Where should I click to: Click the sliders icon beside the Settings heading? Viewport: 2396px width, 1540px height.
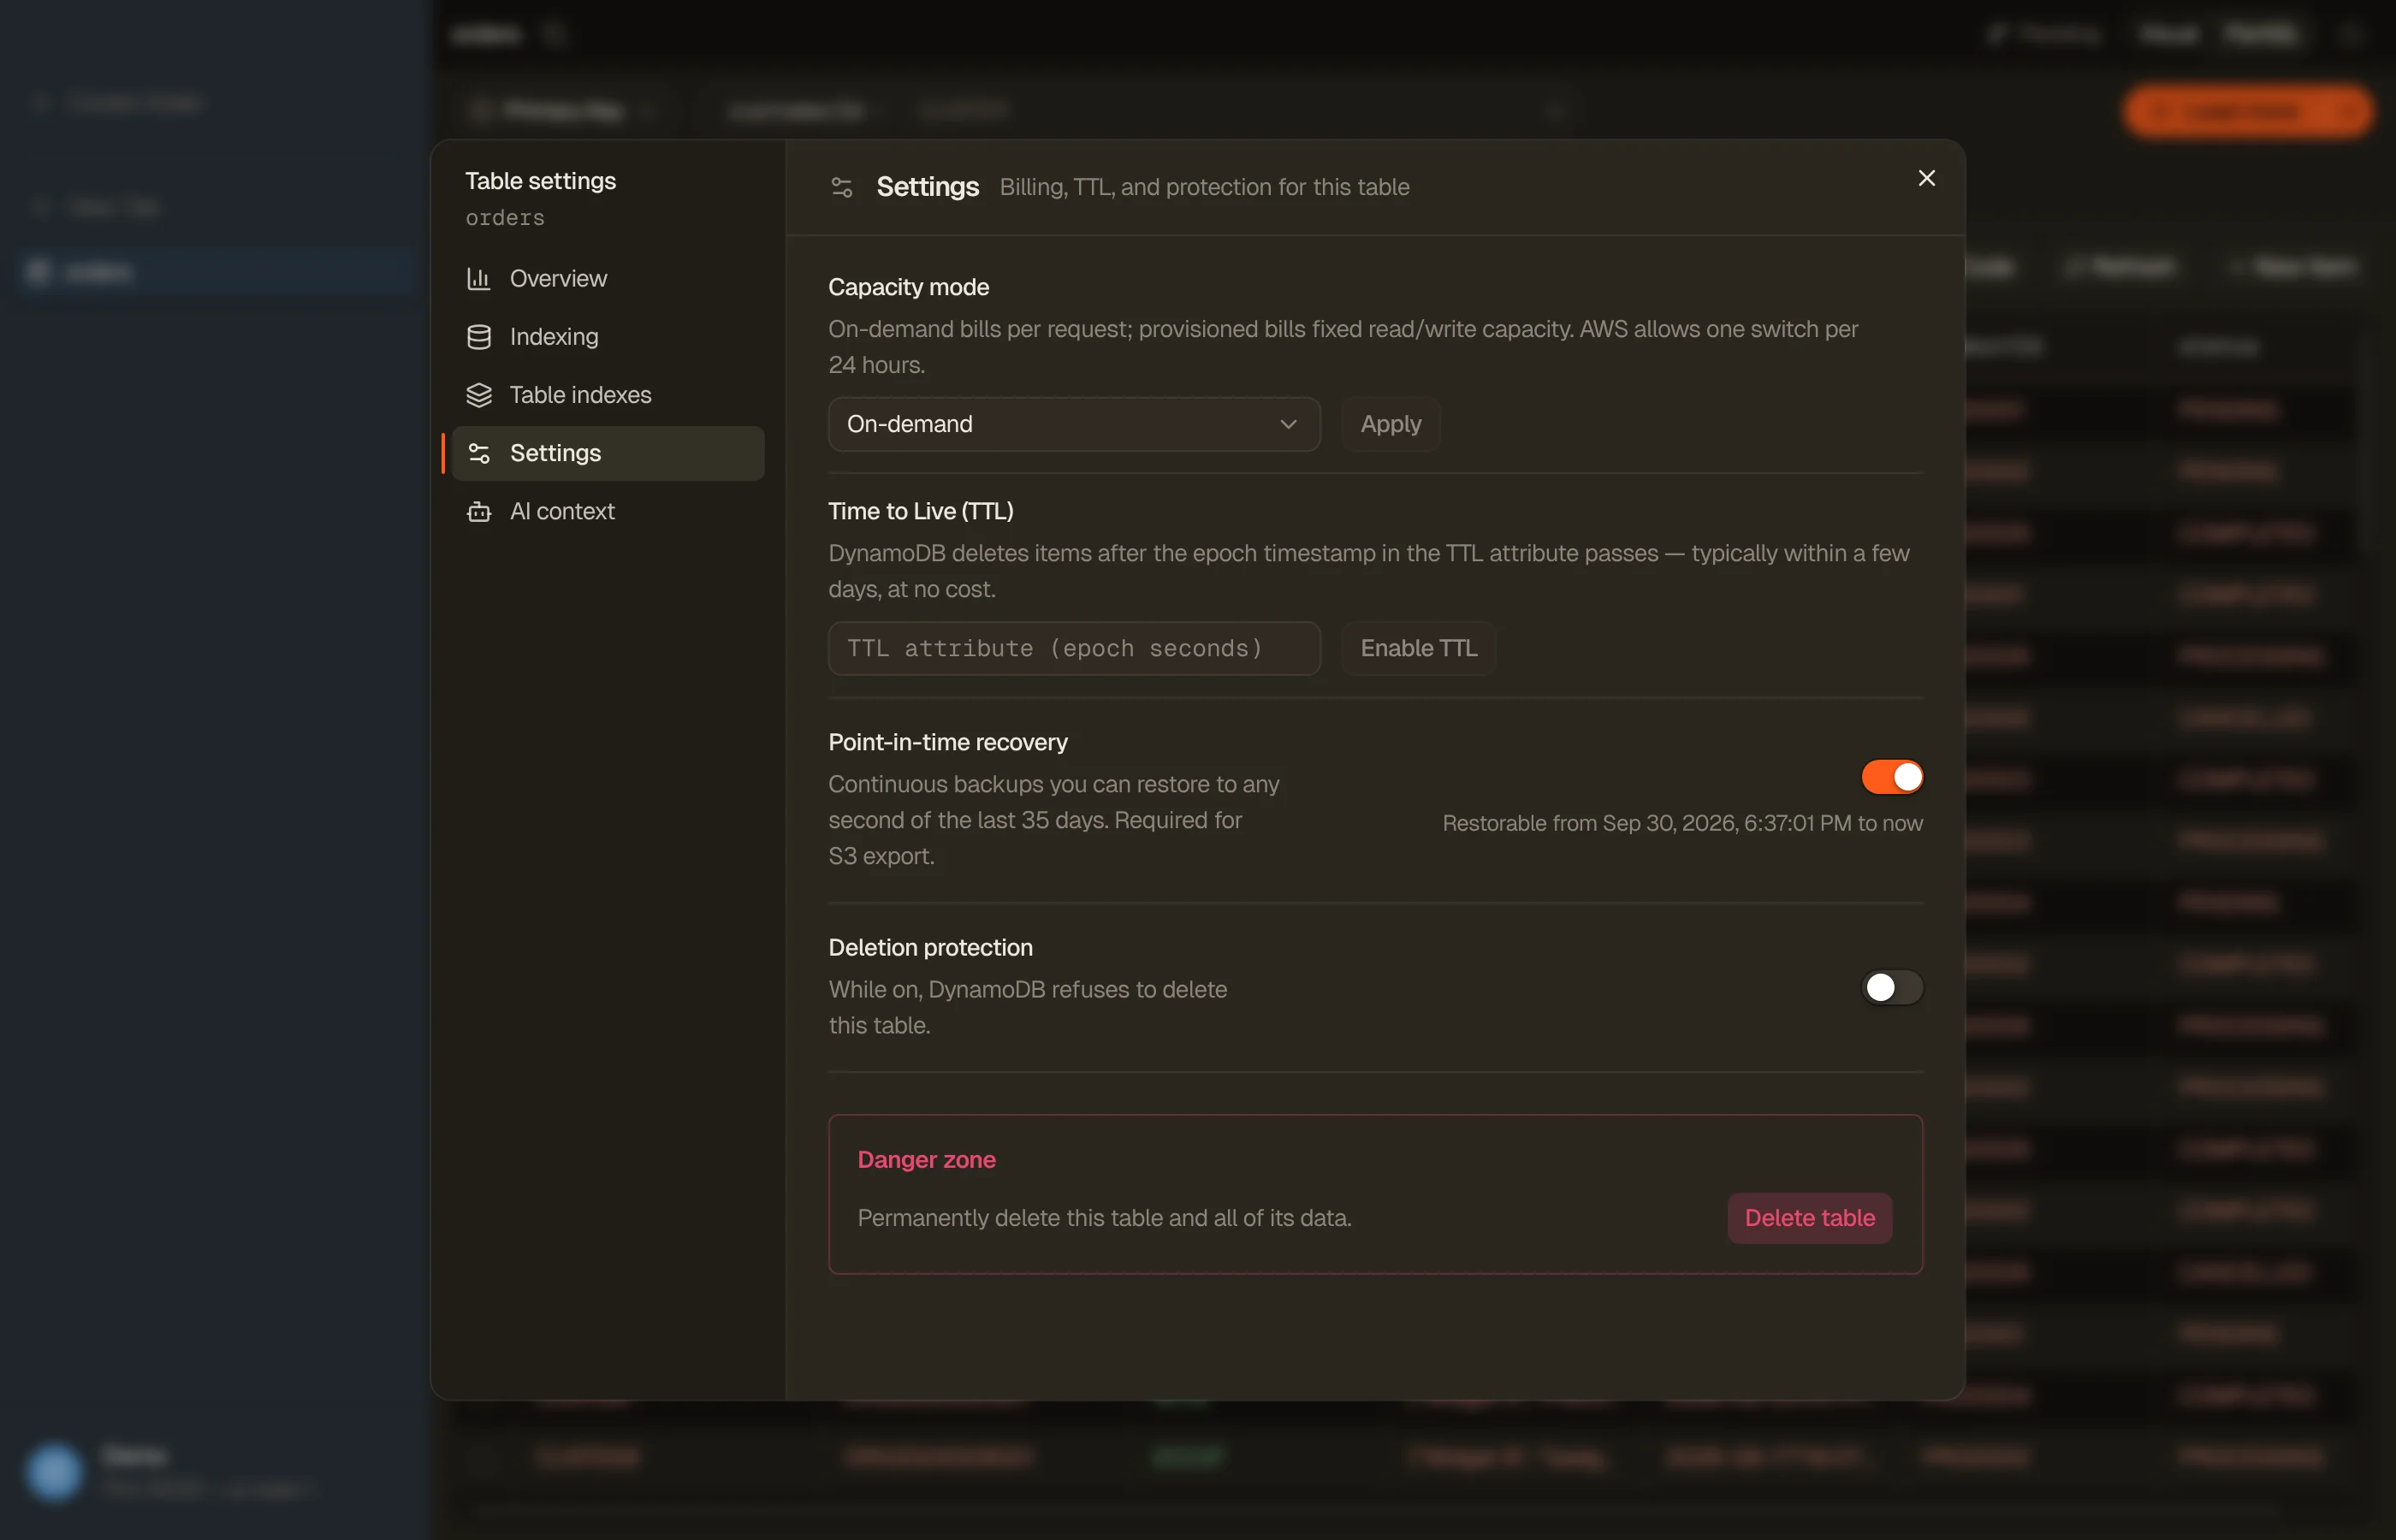842,187
